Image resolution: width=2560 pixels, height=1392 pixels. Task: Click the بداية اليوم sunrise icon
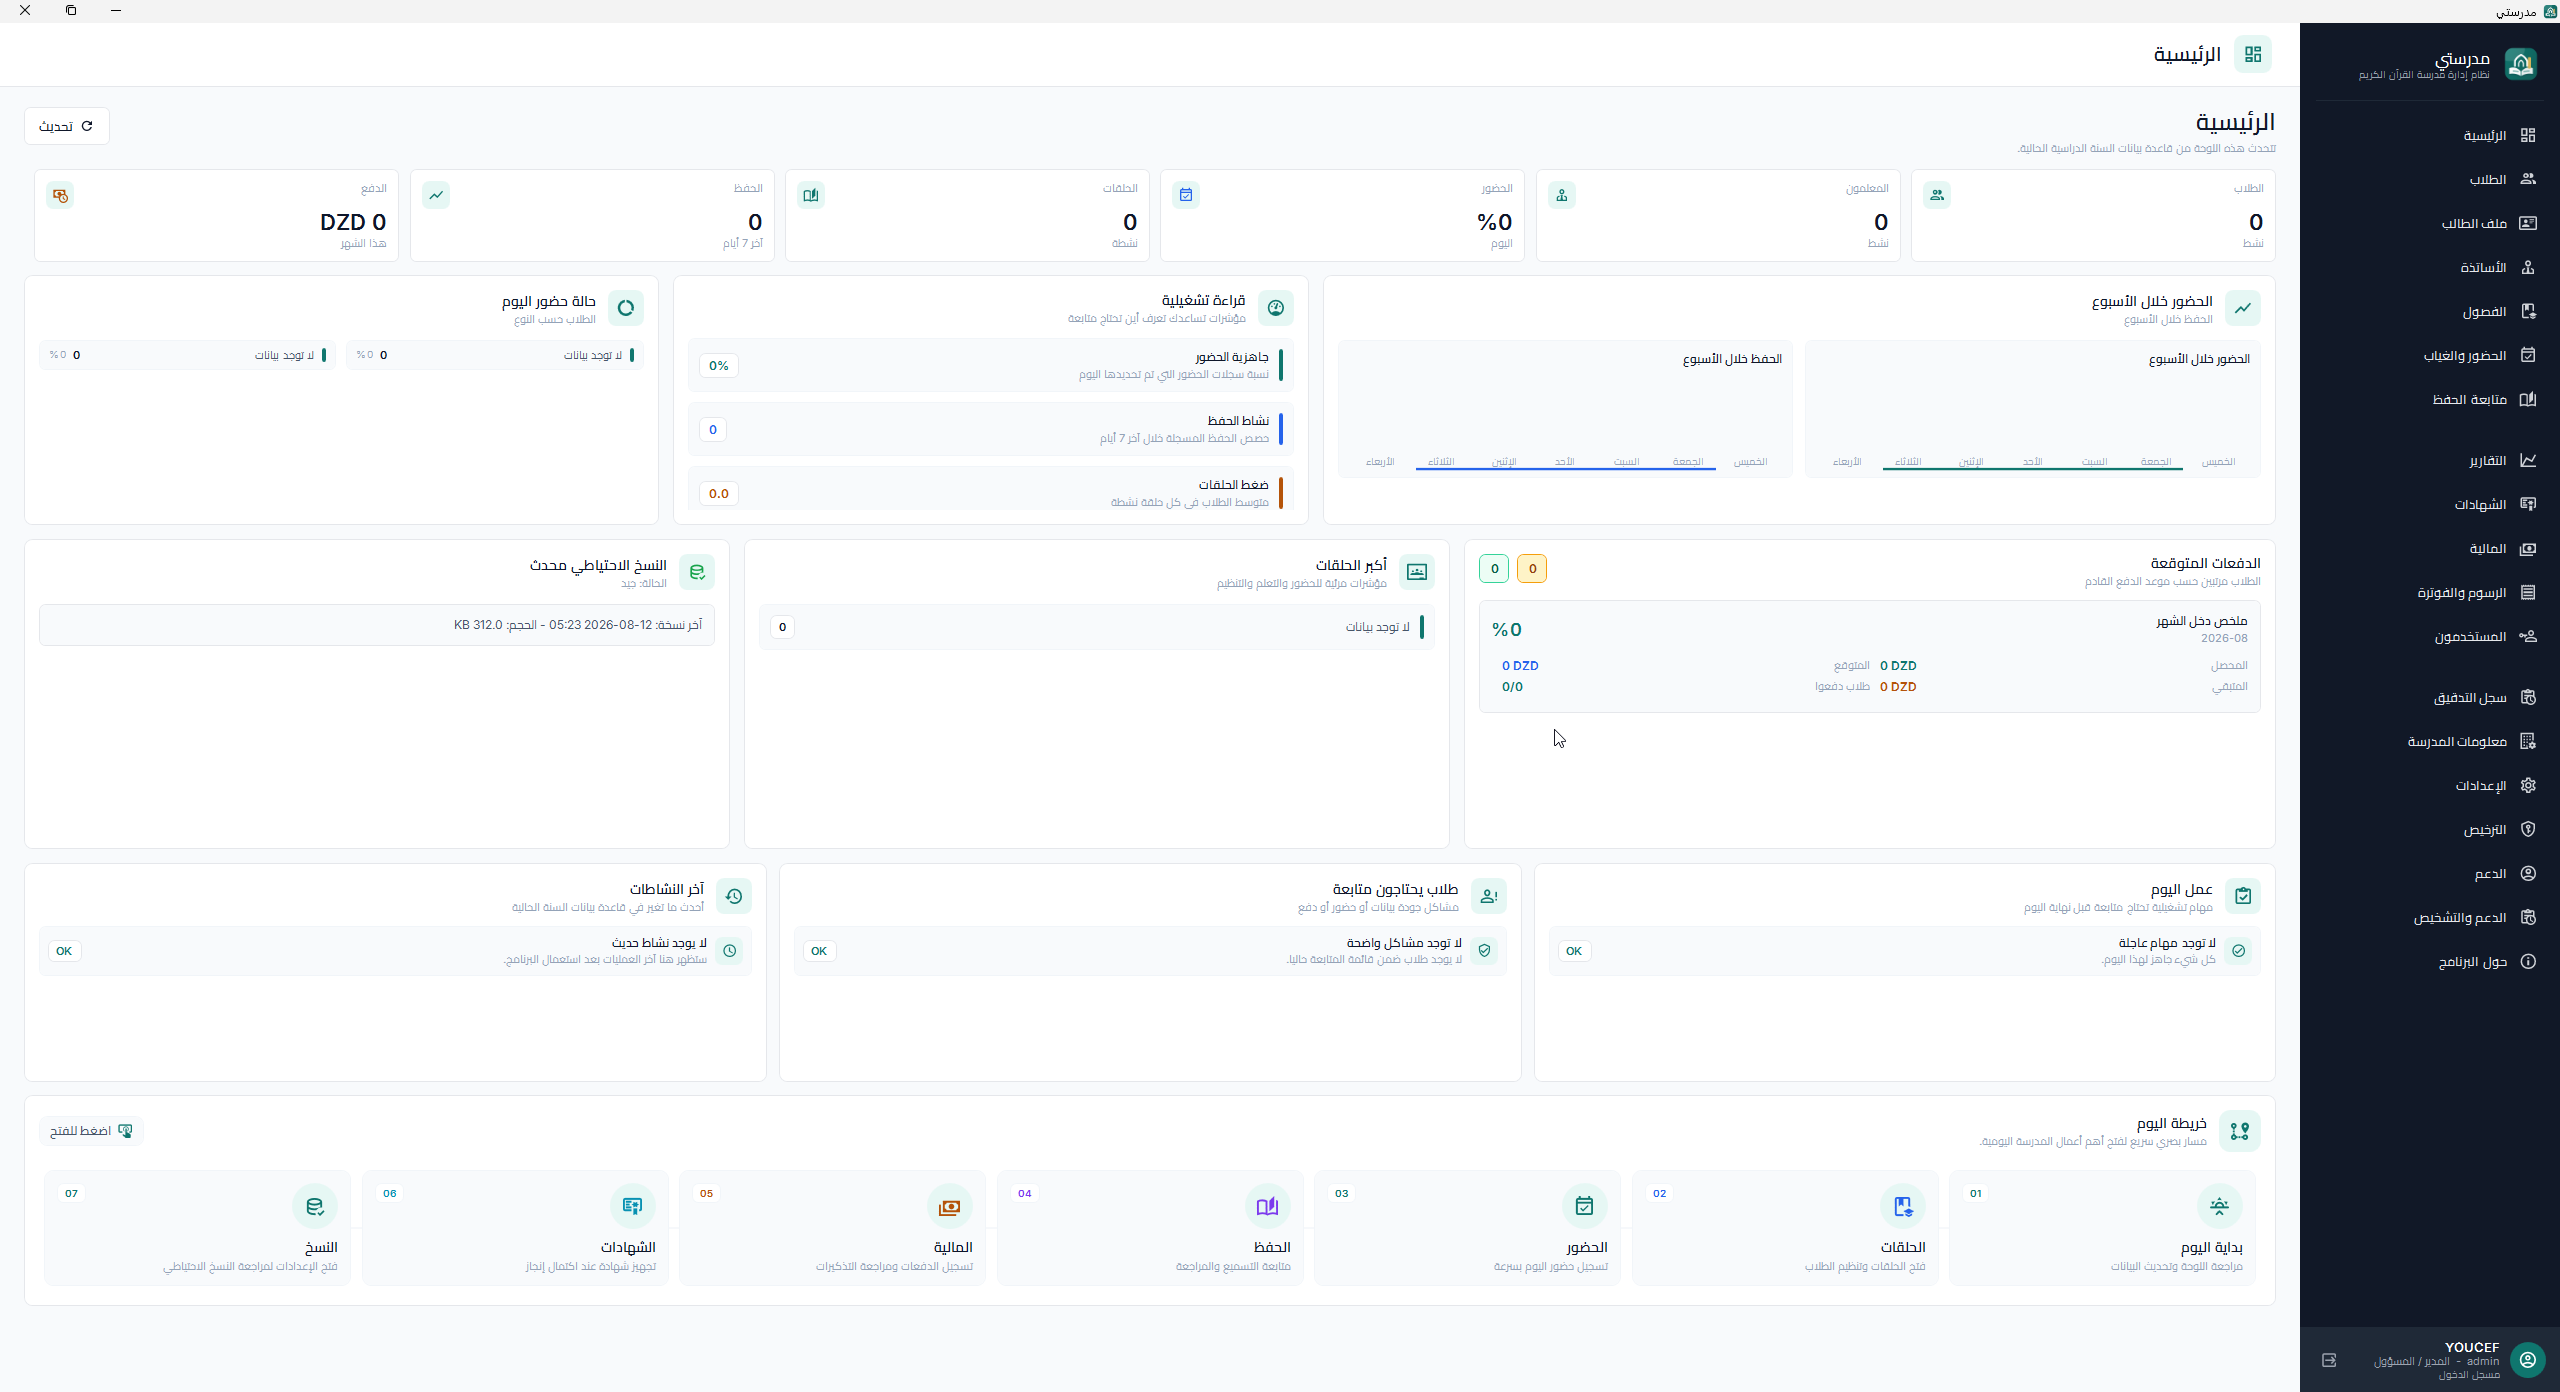(x=2219, y=1206)
